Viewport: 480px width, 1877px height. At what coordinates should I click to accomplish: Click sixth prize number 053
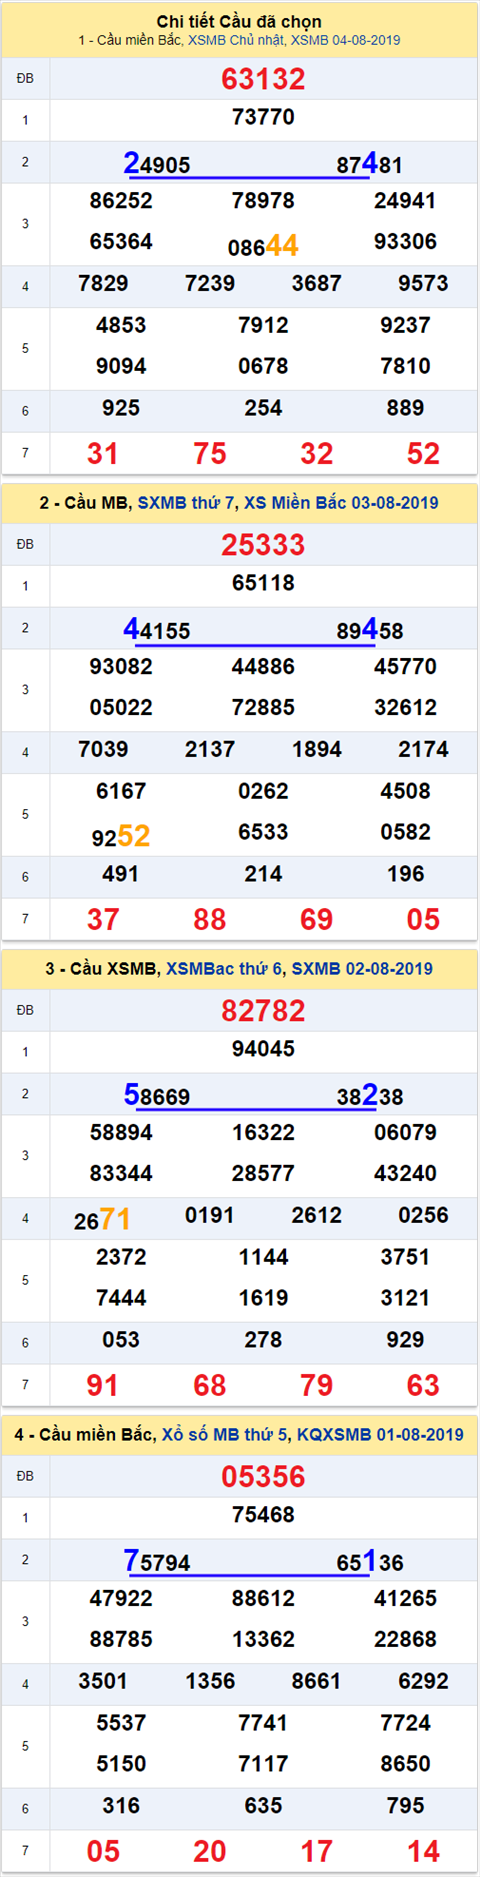click(121, 1341)
